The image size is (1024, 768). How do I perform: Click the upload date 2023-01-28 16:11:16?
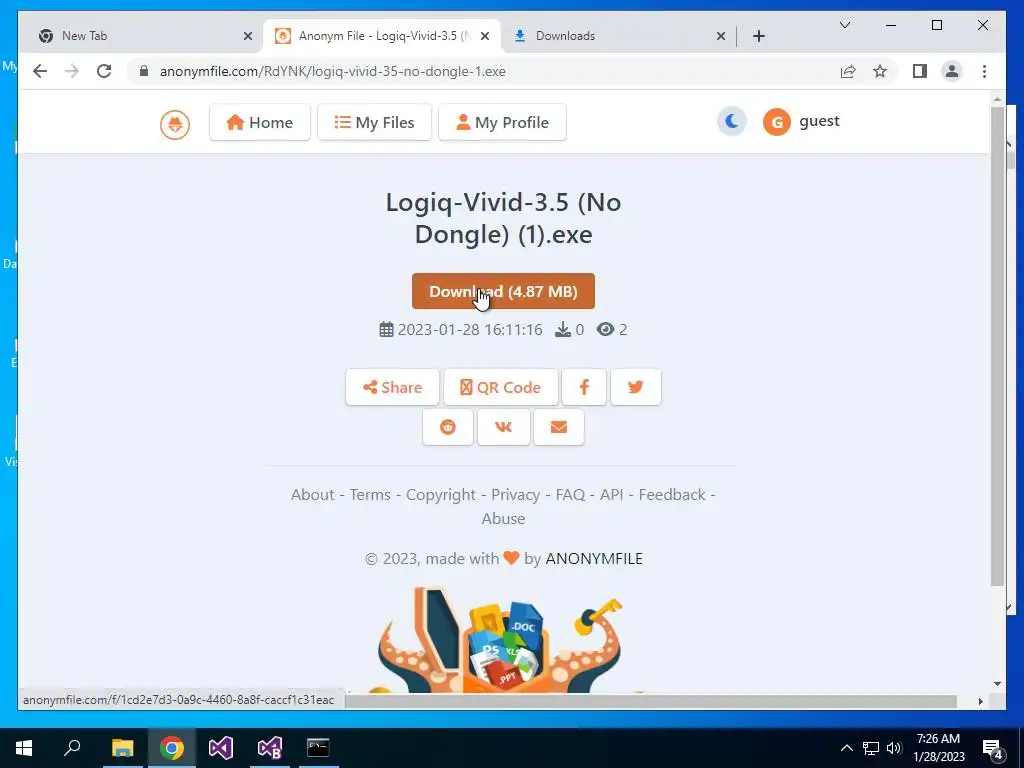470,330
